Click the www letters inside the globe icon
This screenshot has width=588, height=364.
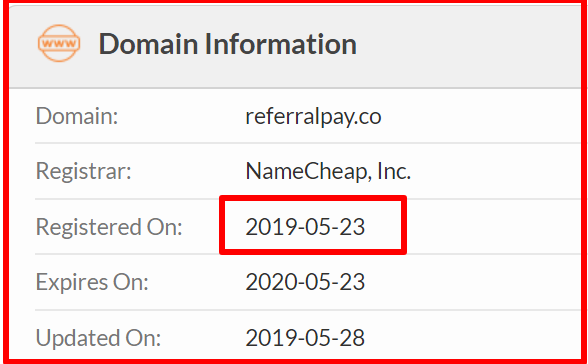pyautogui.click(x=59, y=43)
